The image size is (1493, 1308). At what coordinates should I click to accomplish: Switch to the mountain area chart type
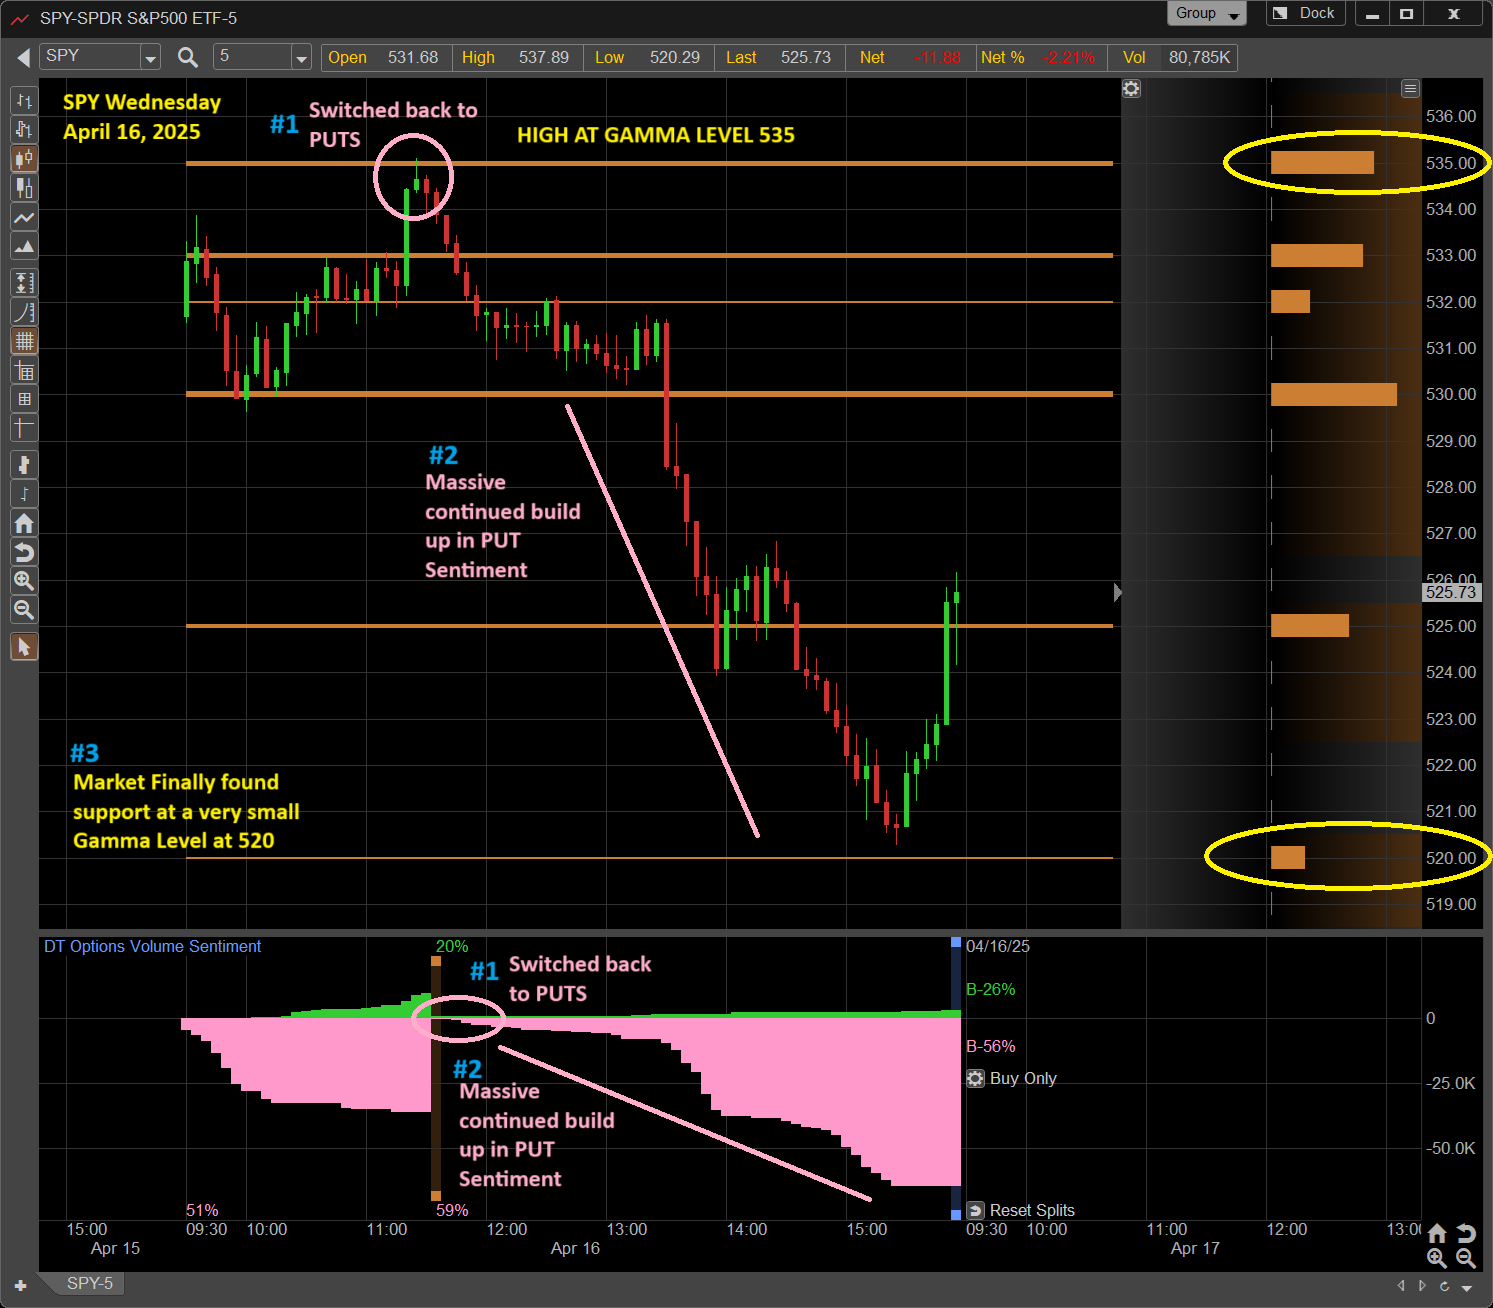point(24,246)
